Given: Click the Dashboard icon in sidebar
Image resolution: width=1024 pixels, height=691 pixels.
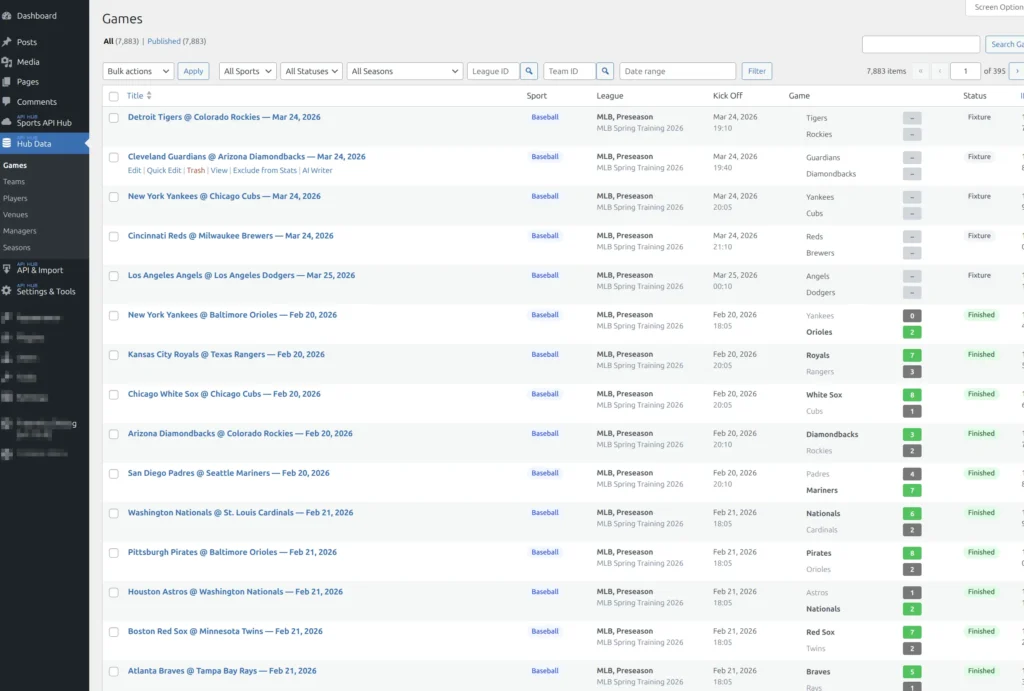Looking at the screenshot, I should (7, 16).
